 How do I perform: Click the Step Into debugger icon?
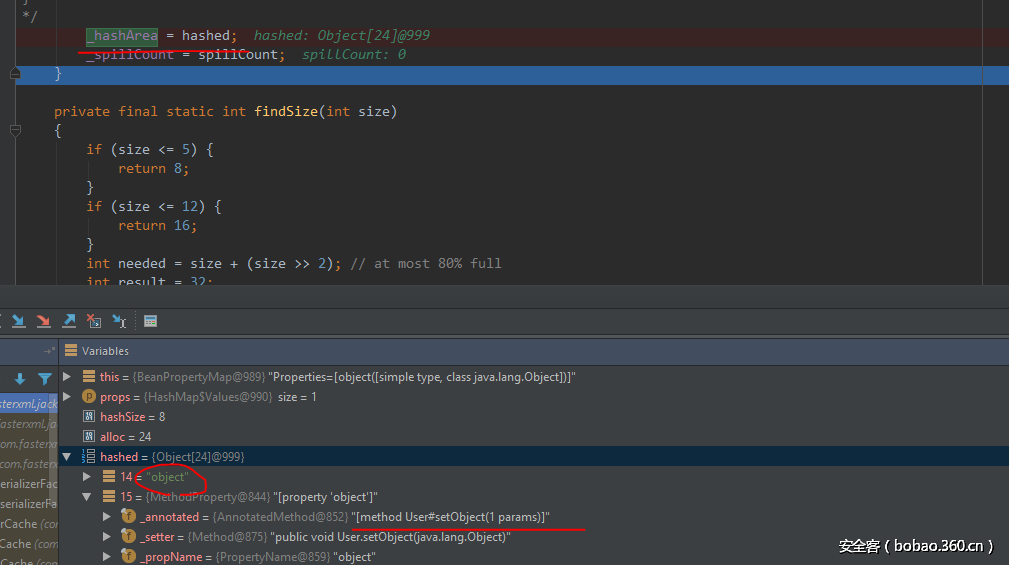point(18,321)
